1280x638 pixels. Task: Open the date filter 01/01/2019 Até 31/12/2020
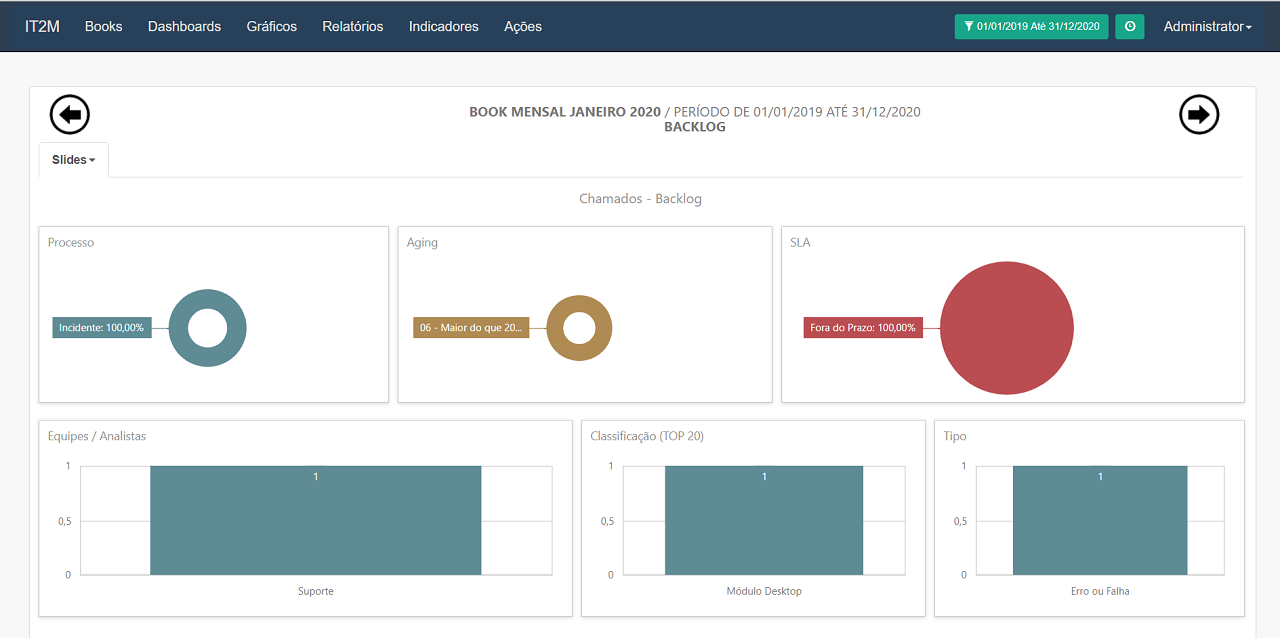(x=1031, y=27)
